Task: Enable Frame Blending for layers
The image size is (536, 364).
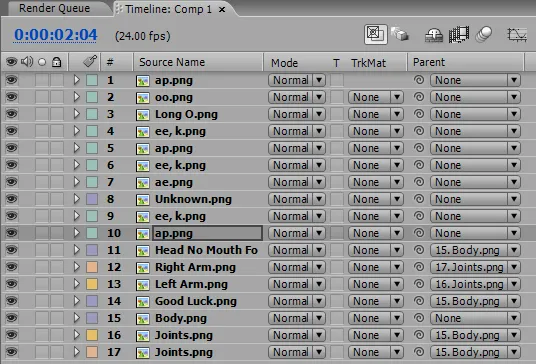Action: tap(458, 35)
